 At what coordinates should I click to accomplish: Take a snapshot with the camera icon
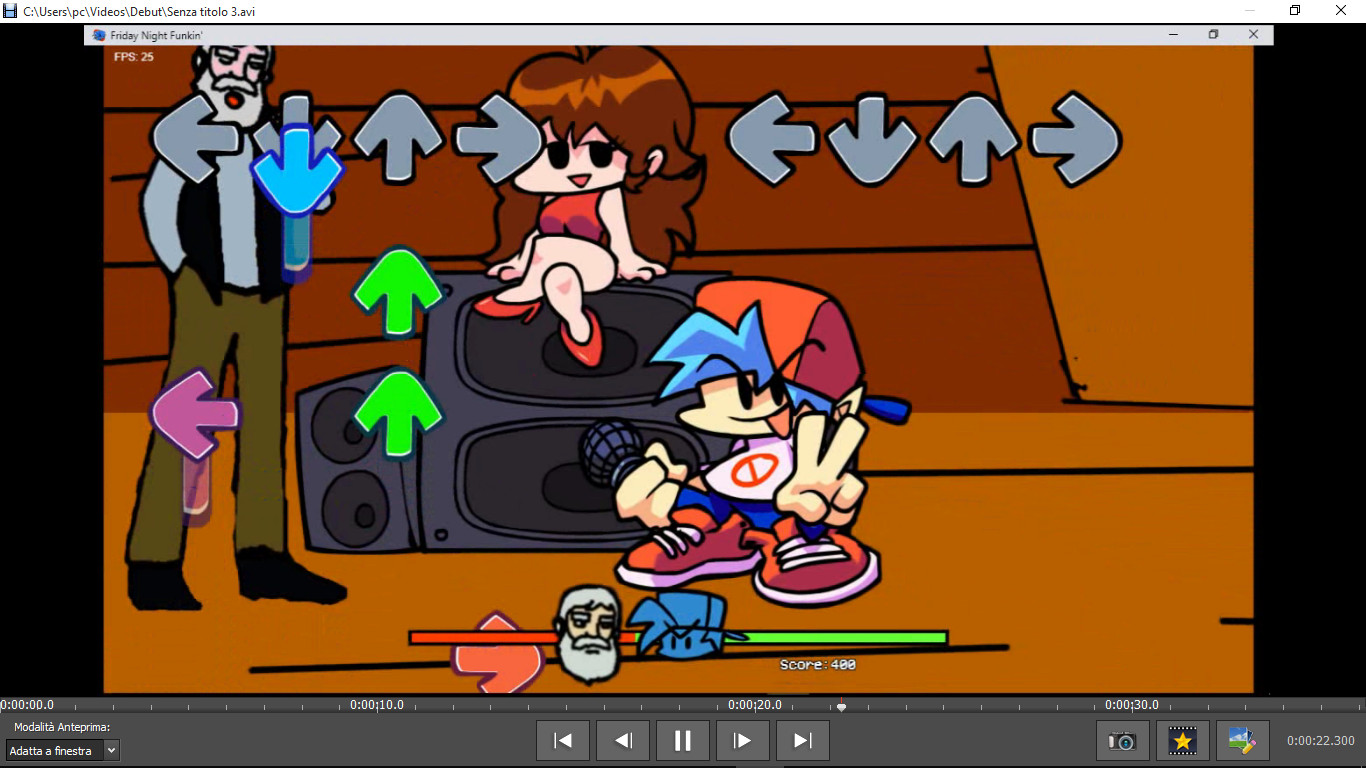[x=1122, y=741]
